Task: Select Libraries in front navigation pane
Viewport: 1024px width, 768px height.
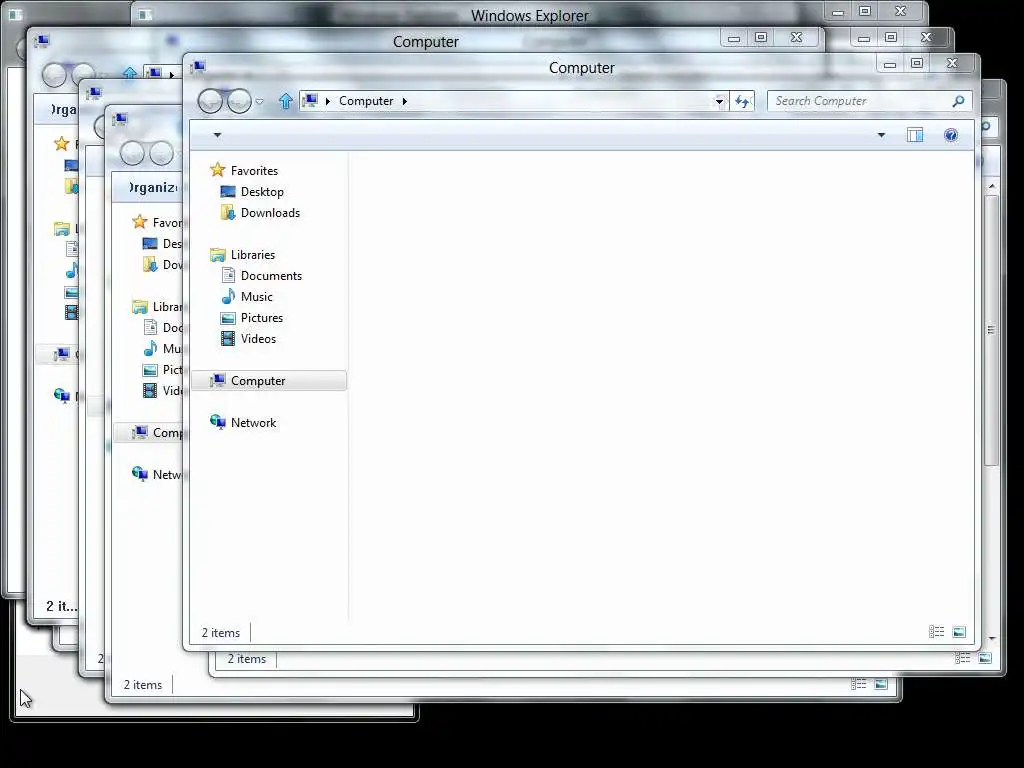Action: pos(253,255)
